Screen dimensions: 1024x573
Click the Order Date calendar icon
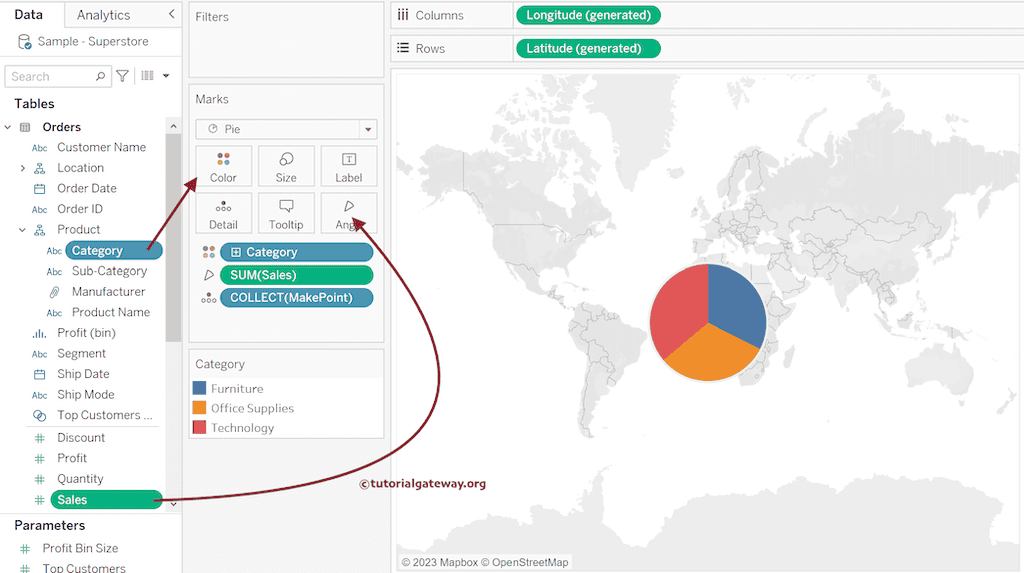40,189
